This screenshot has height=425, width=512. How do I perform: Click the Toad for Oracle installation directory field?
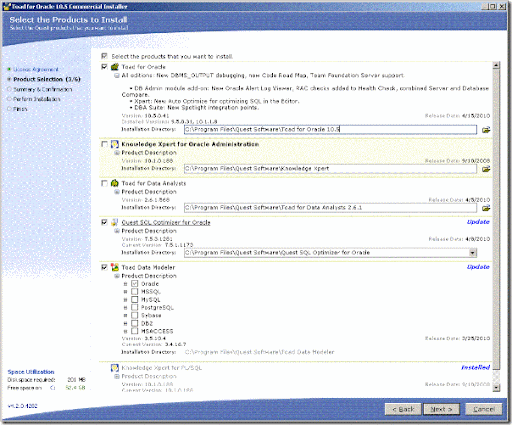click(330, 129)
